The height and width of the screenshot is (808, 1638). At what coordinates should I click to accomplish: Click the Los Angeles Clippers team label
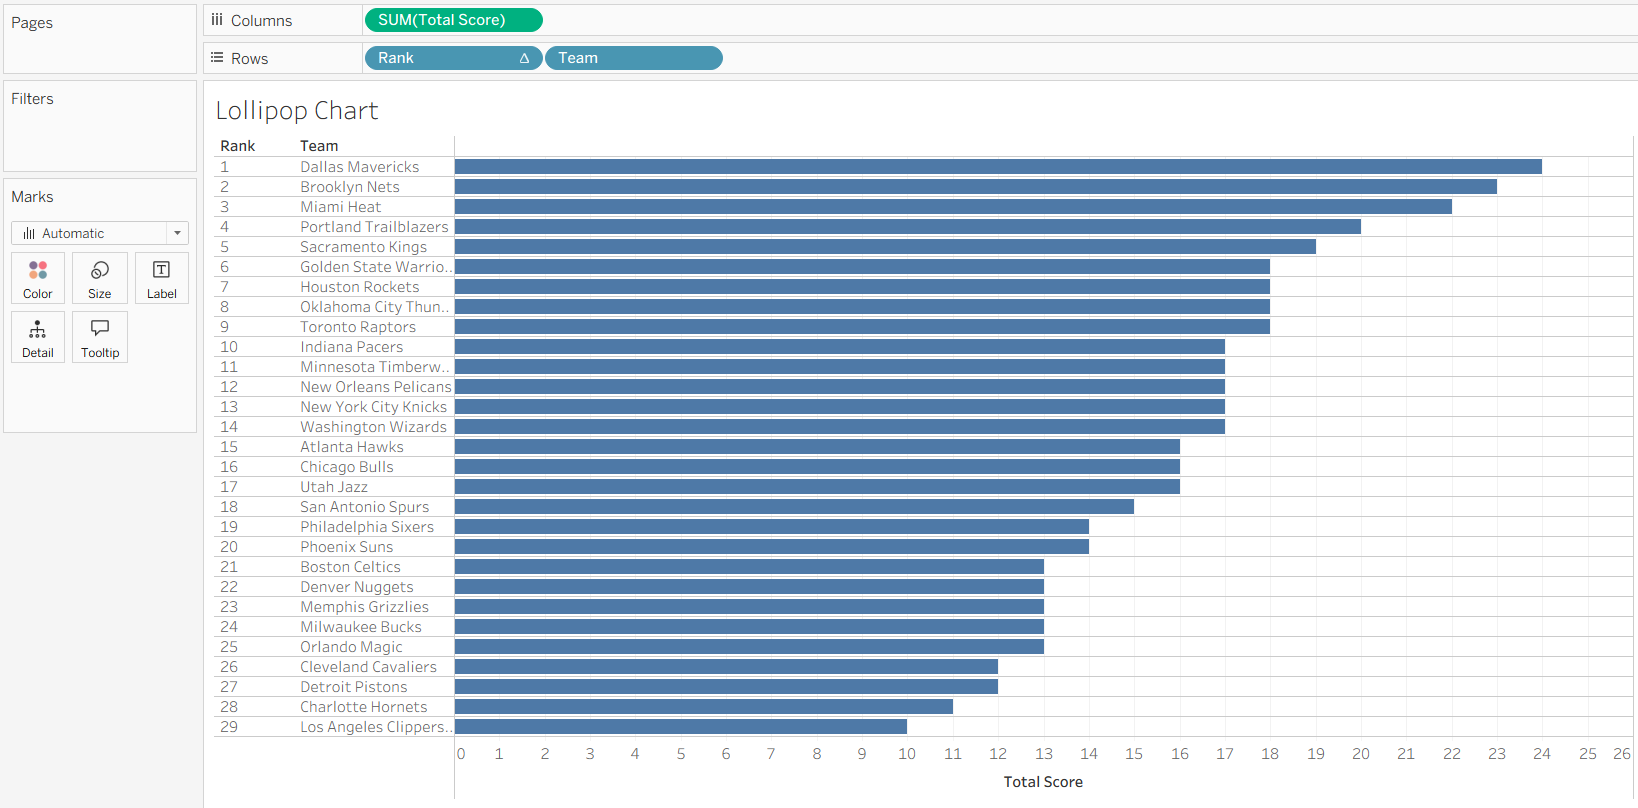(376, 727)
